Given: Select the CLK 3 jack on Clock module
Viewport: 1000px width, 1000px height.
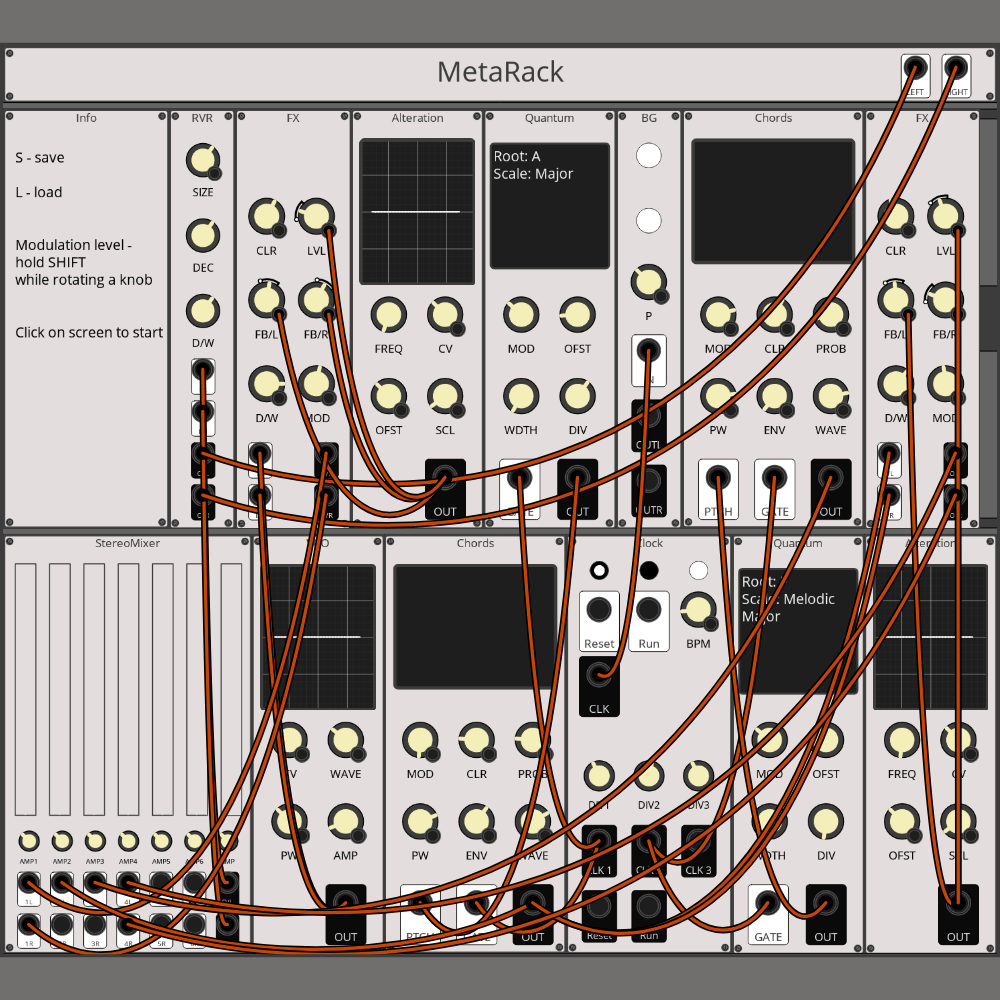Looking at the screenshot, I should tap(698, 840).
